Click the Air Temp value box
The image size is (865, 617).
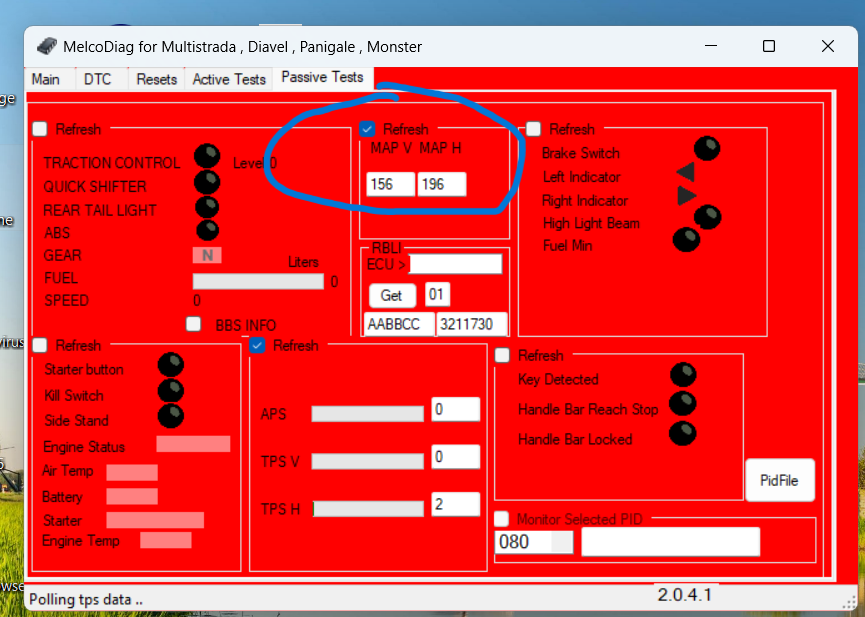point(132,472)
